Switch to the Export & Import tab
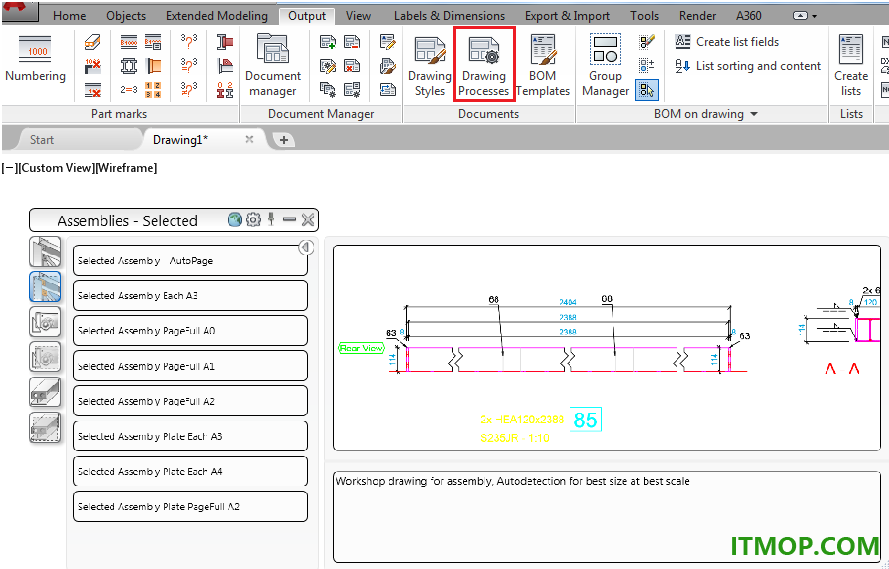Viewport: 889px width, 569px height. tap(567, 16)
